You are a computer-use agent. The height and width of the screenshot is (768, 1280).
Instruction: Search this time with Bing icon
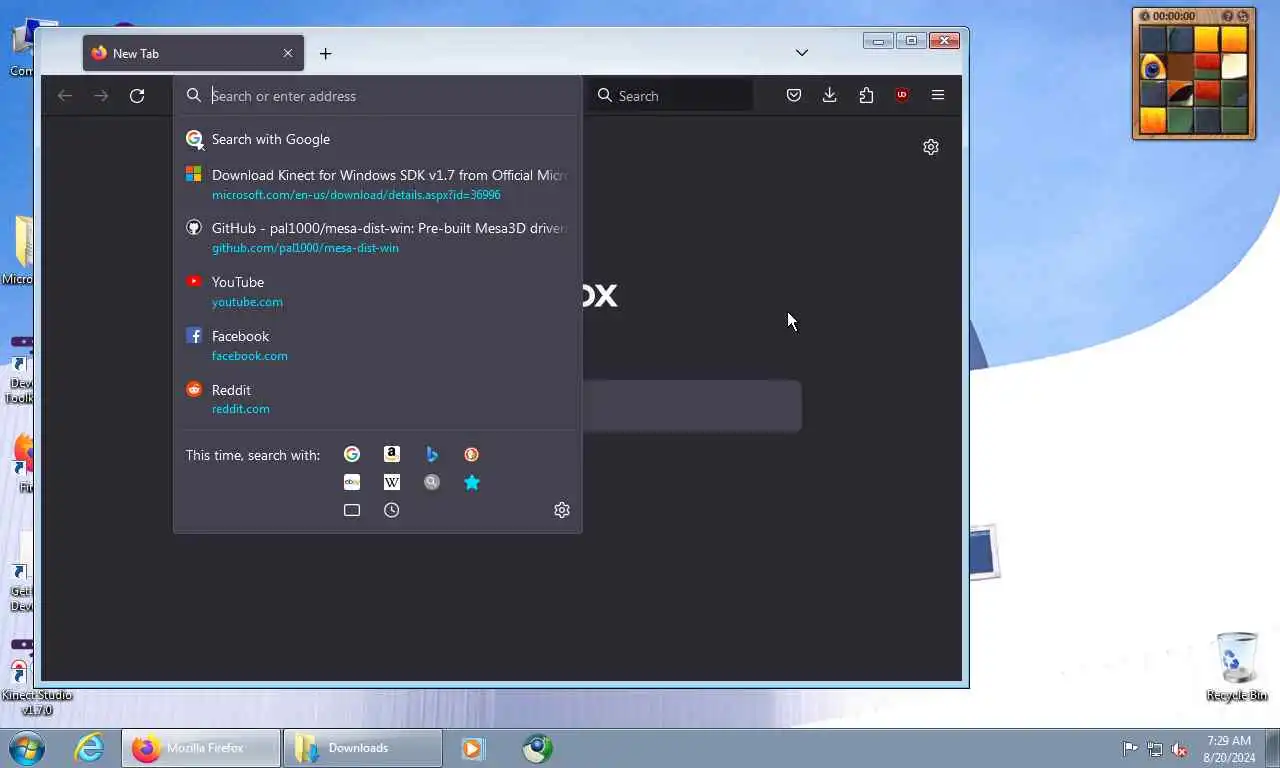coord(432,454)
